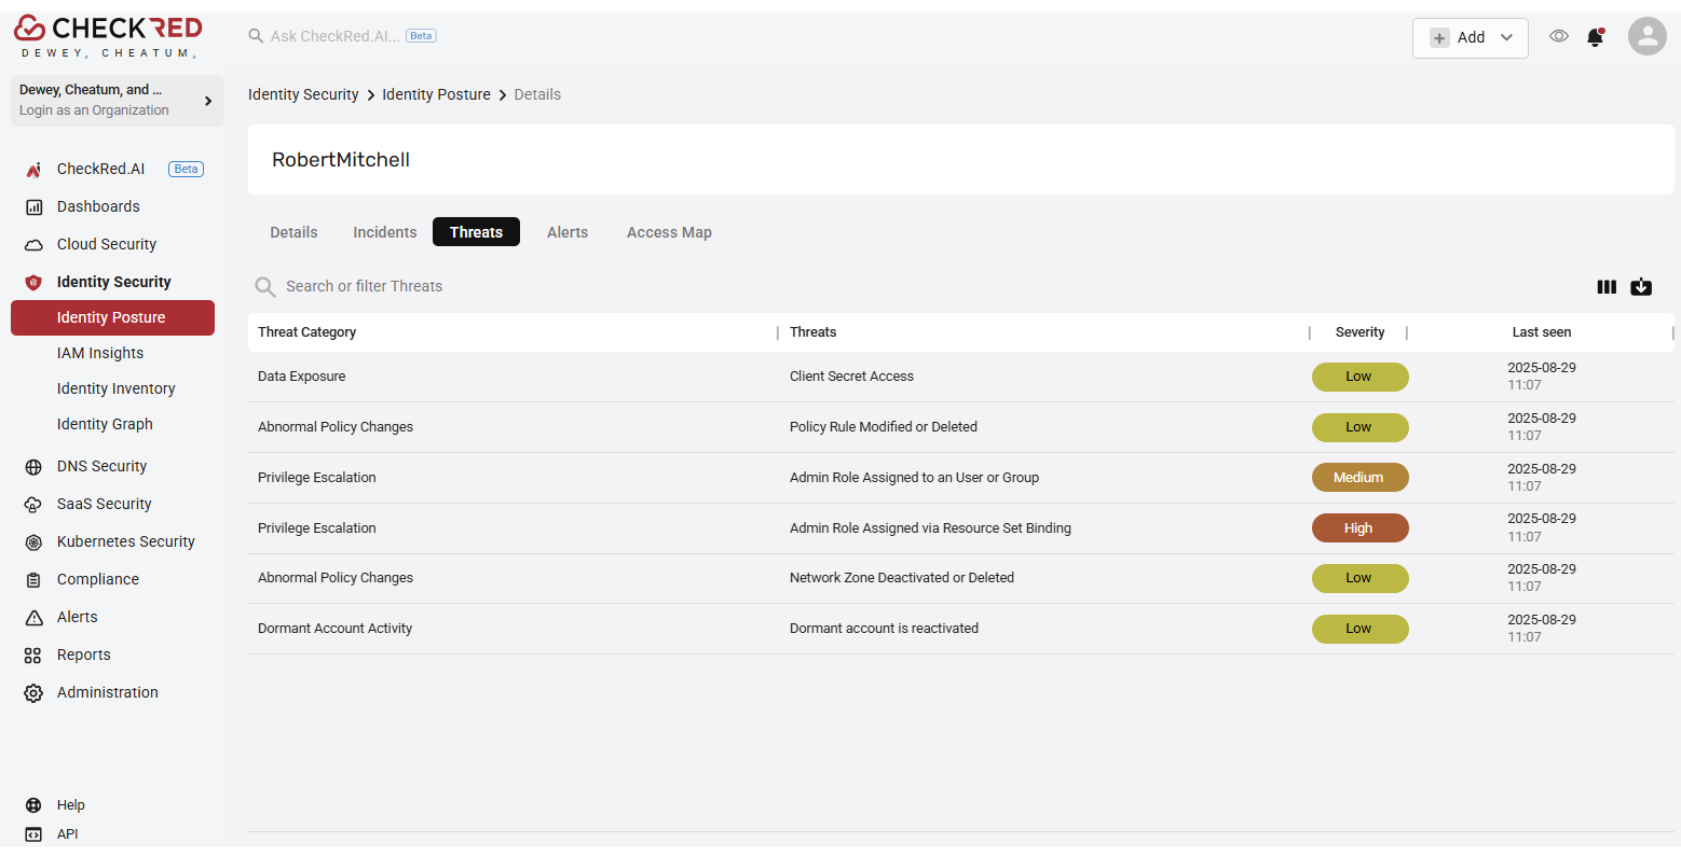Click the DNS Security globe icon

(x=33, y=467)
